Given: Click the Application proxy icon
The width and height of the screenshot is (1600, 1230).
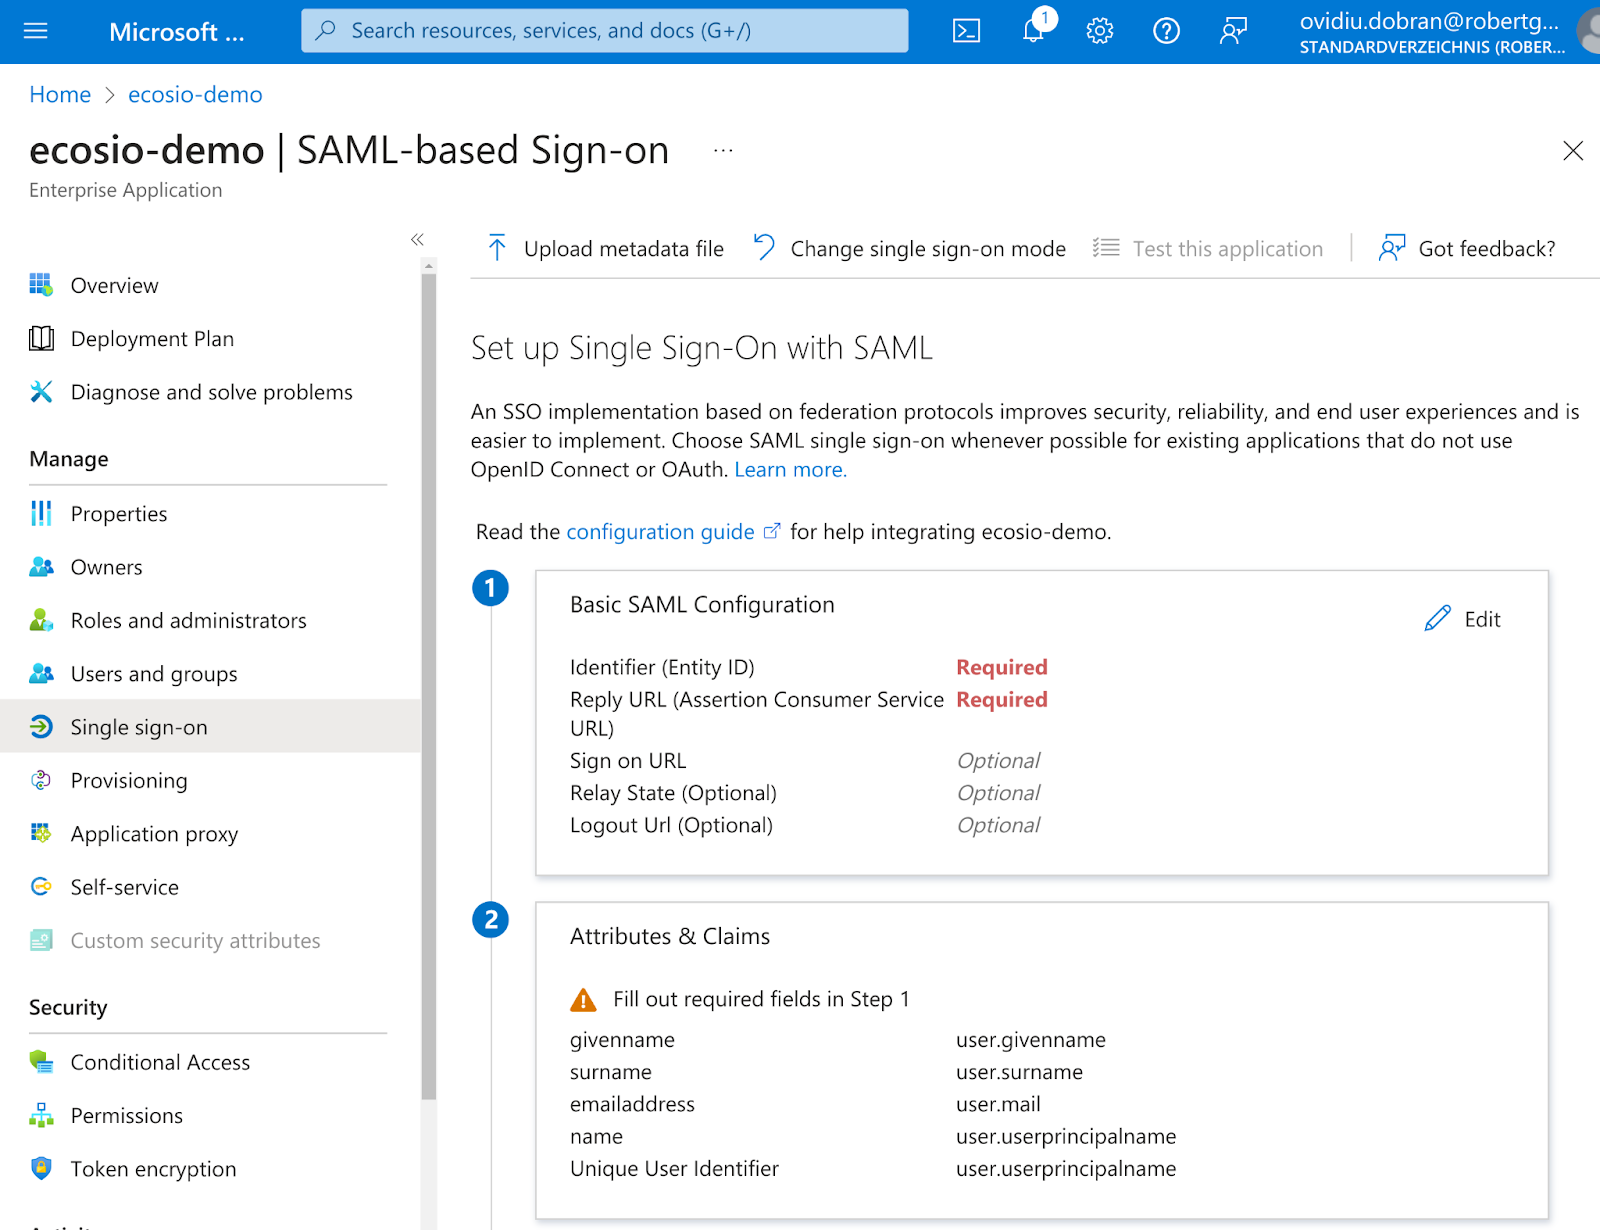Looking at the screenshot, I should 41,833.
